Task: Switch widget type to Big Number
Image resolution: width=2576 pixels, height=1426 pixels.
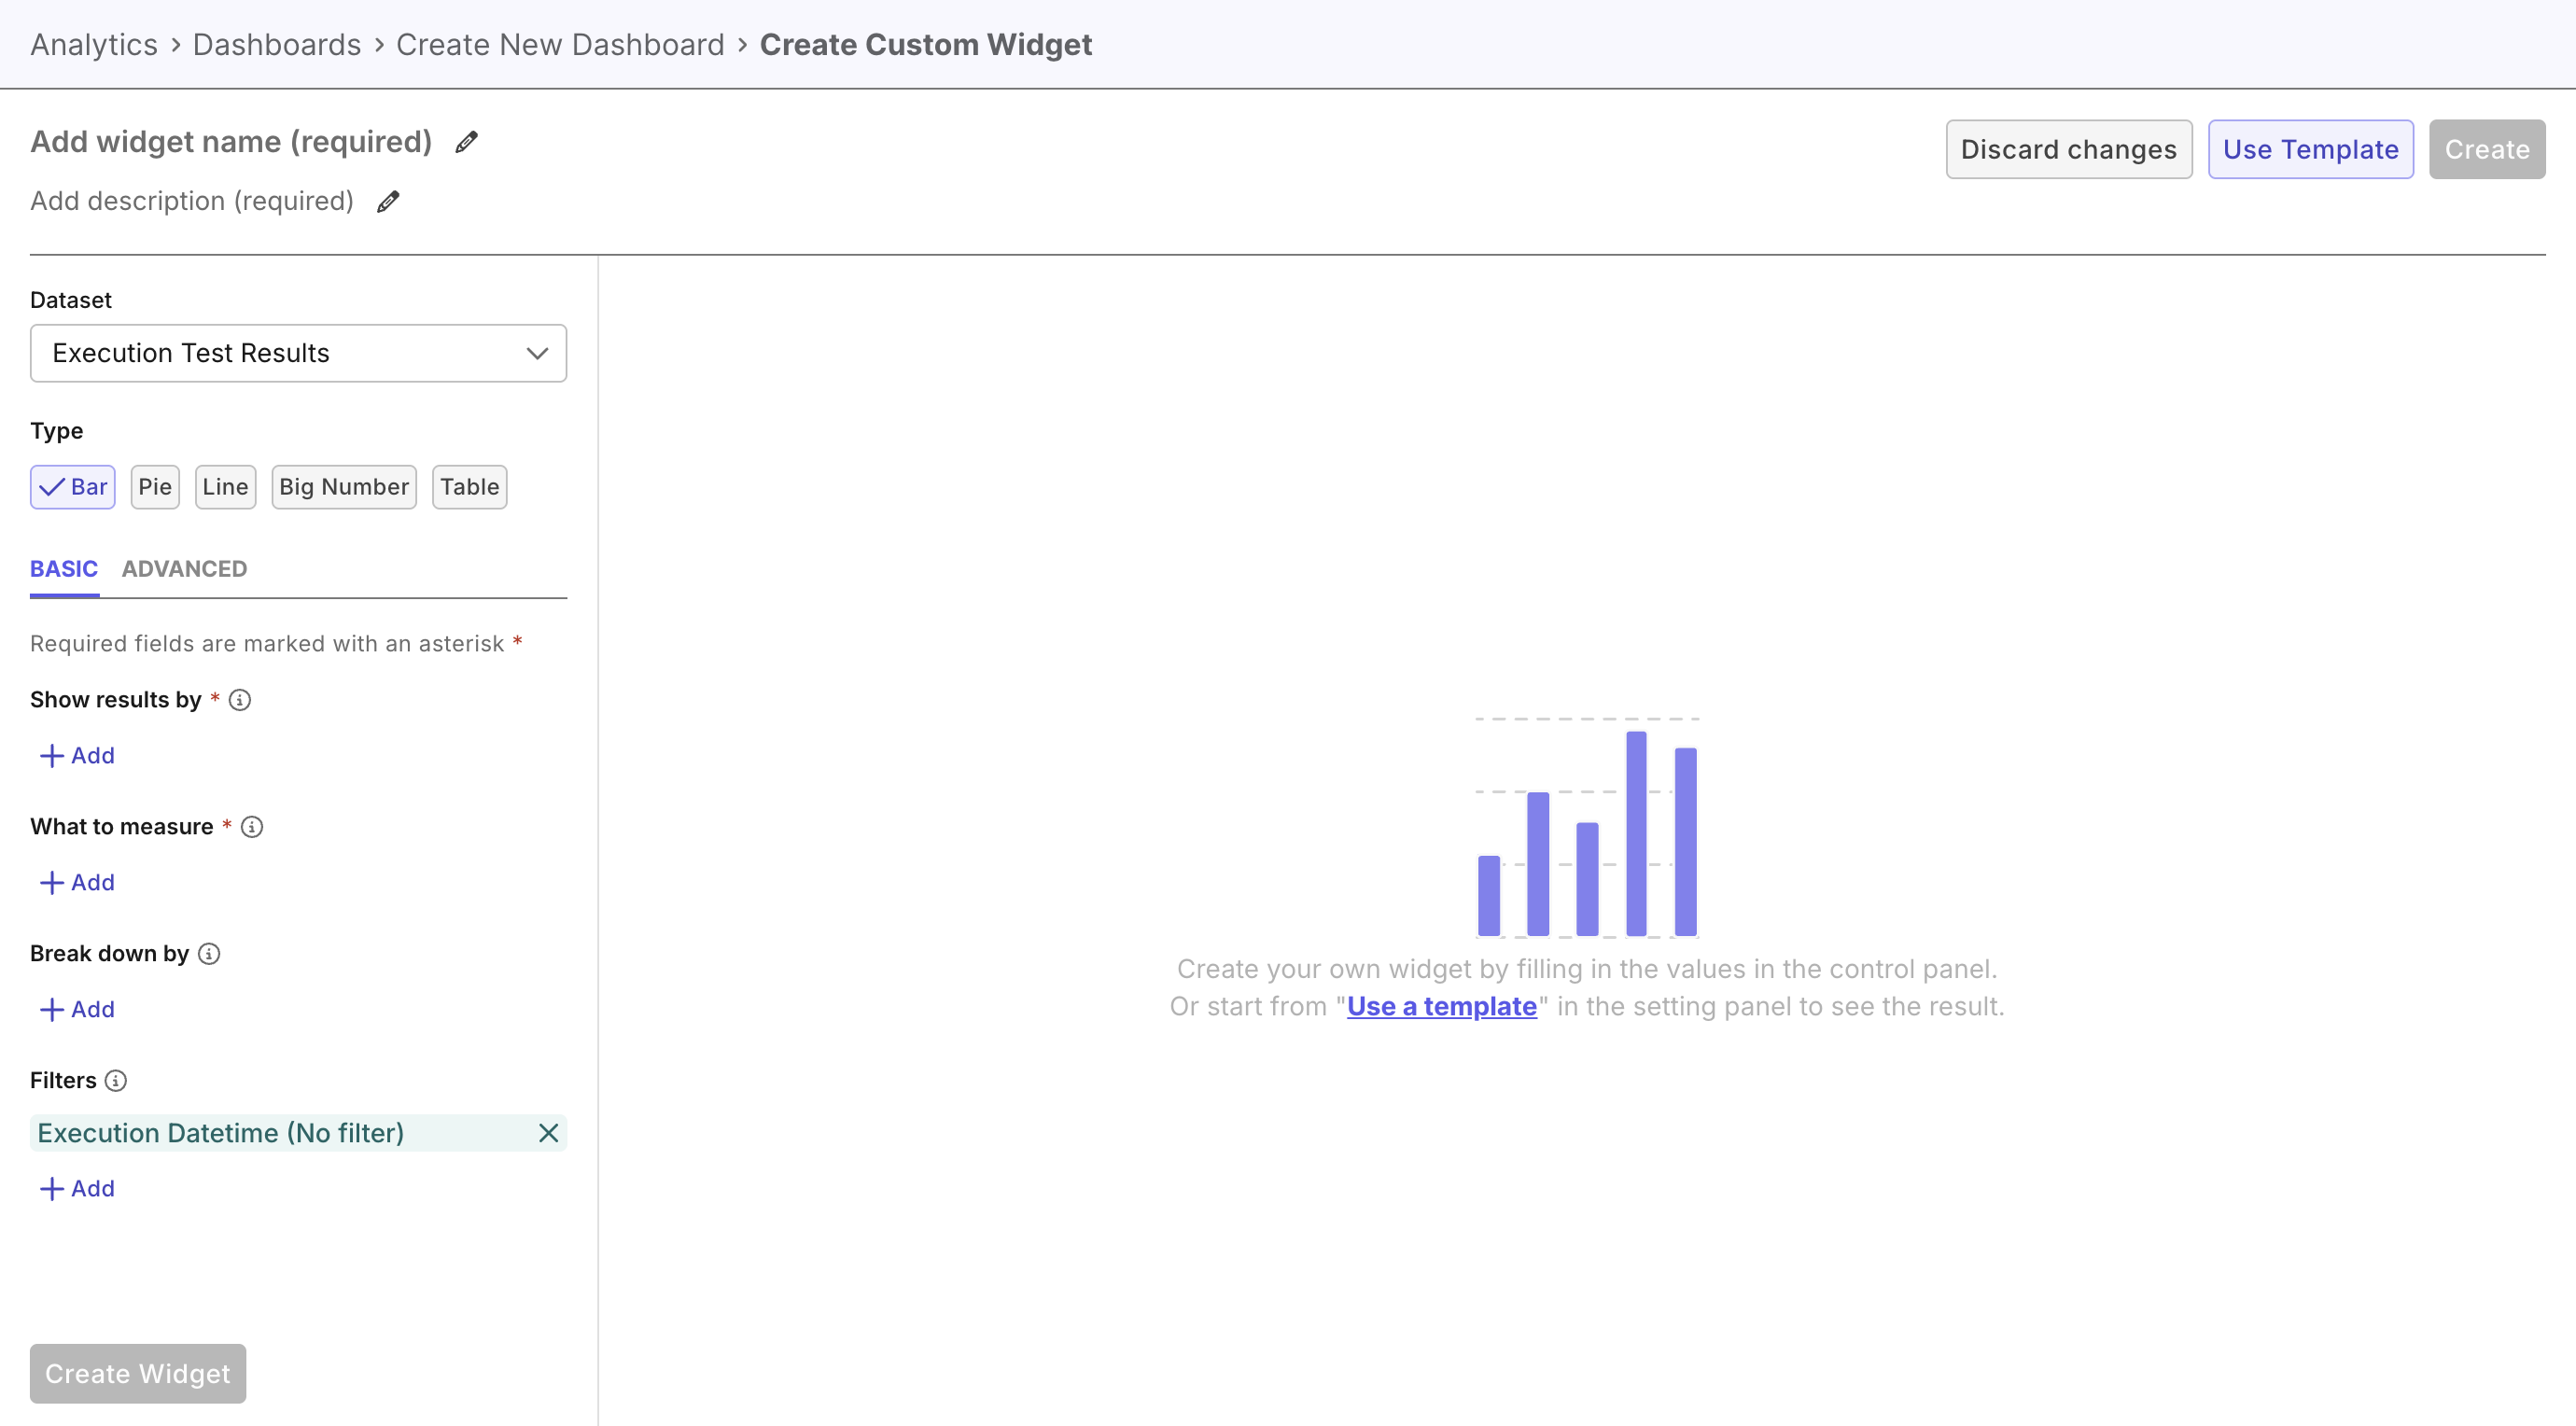Action: (343, 487)
